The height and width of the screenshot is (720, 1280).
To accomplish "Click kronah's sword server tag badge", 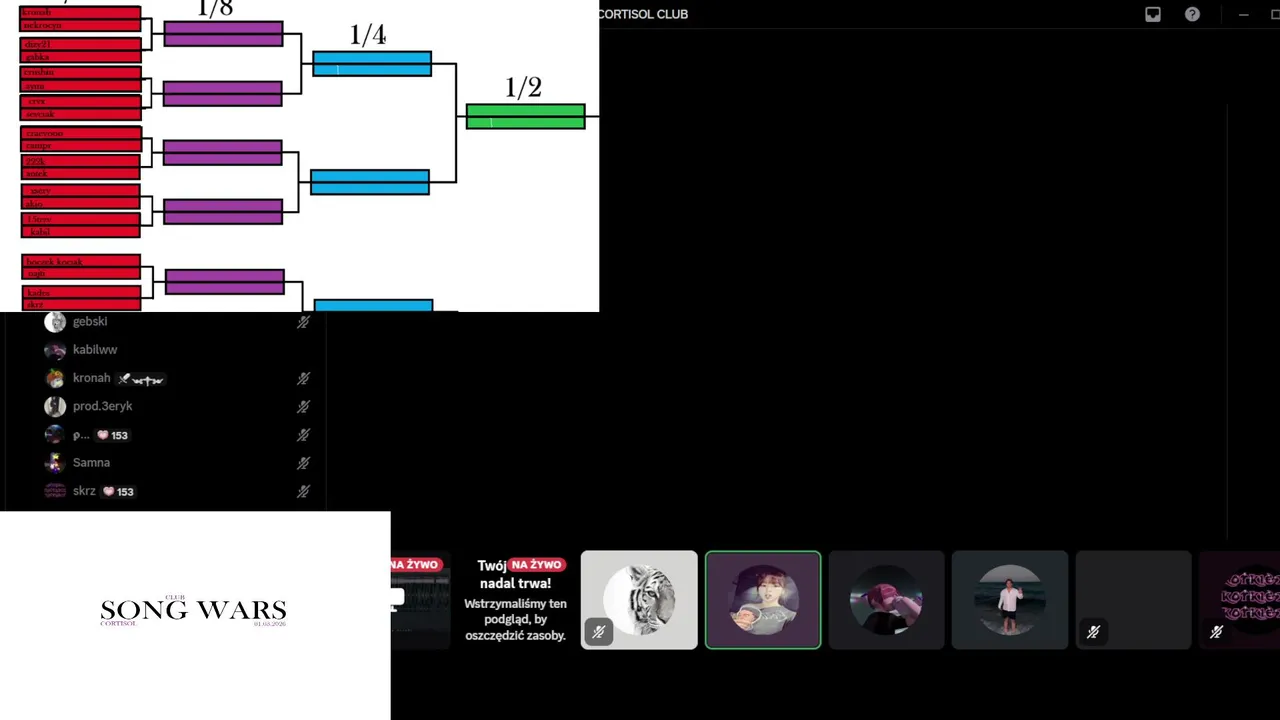I will (140, 379).
